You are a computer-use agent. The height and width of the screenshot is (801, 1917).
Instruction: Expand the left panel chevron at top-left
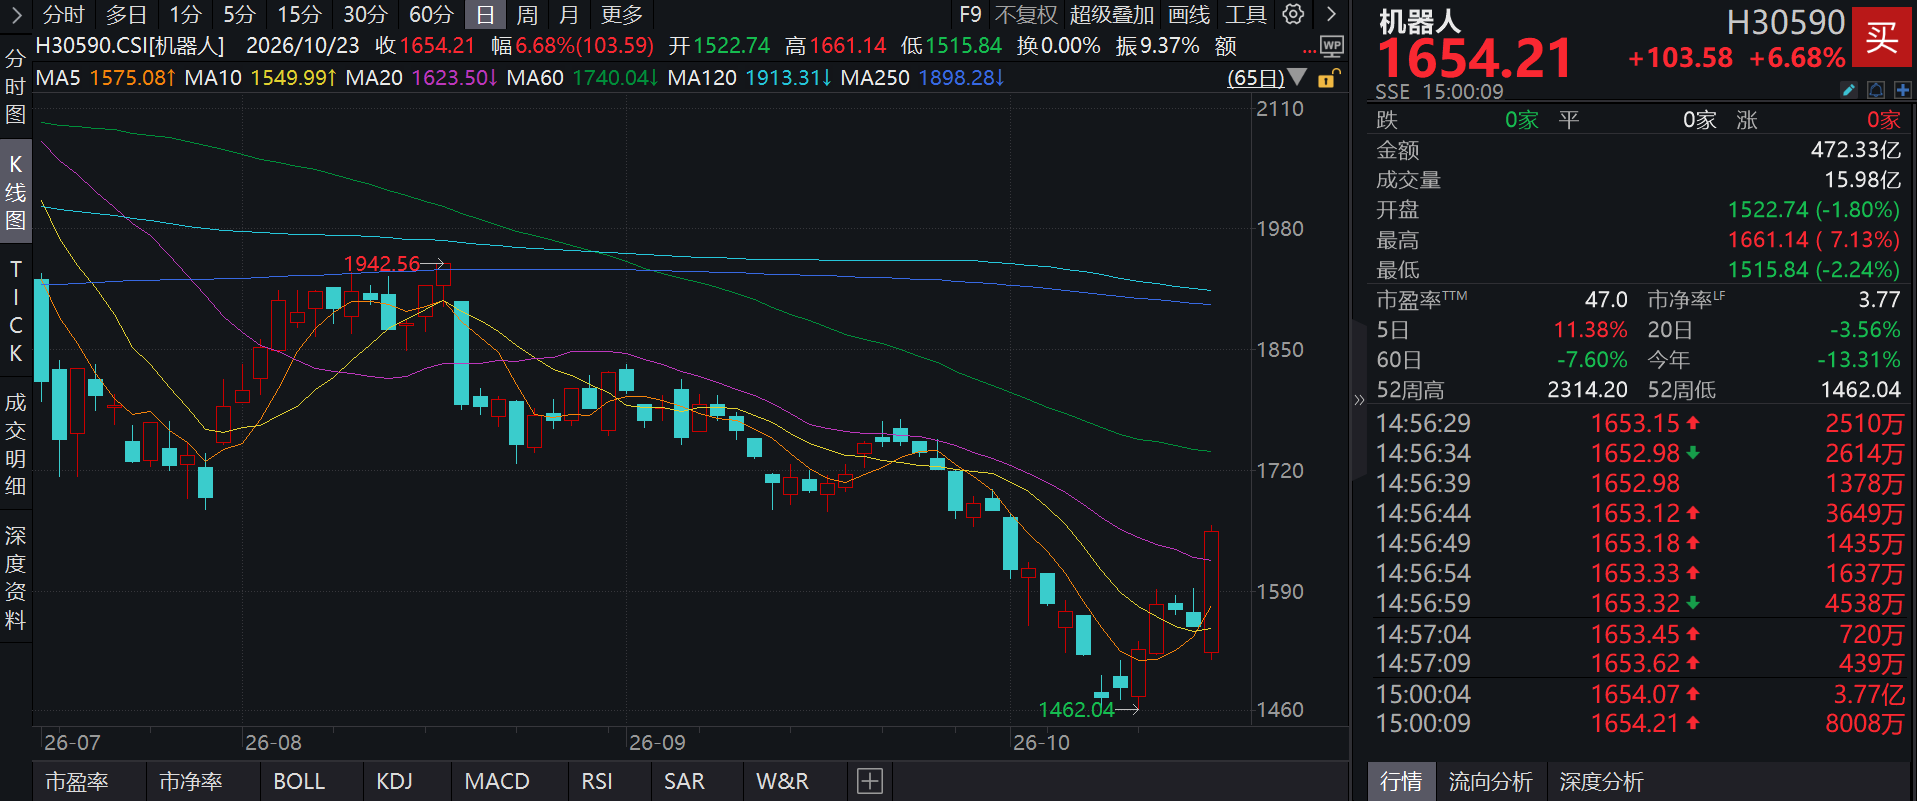(15, 14)
